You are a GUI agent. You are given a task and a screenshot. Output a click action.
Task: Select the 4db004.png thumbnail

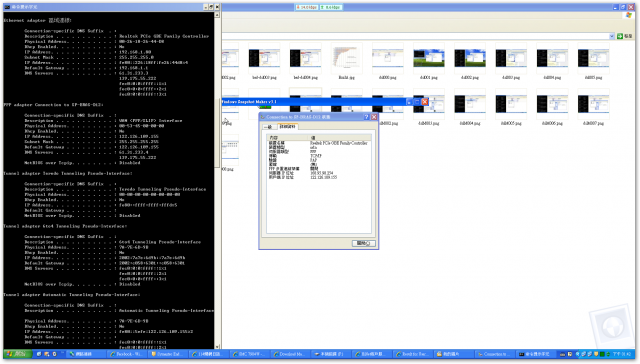pyautogui.click(x=470, y=105)
